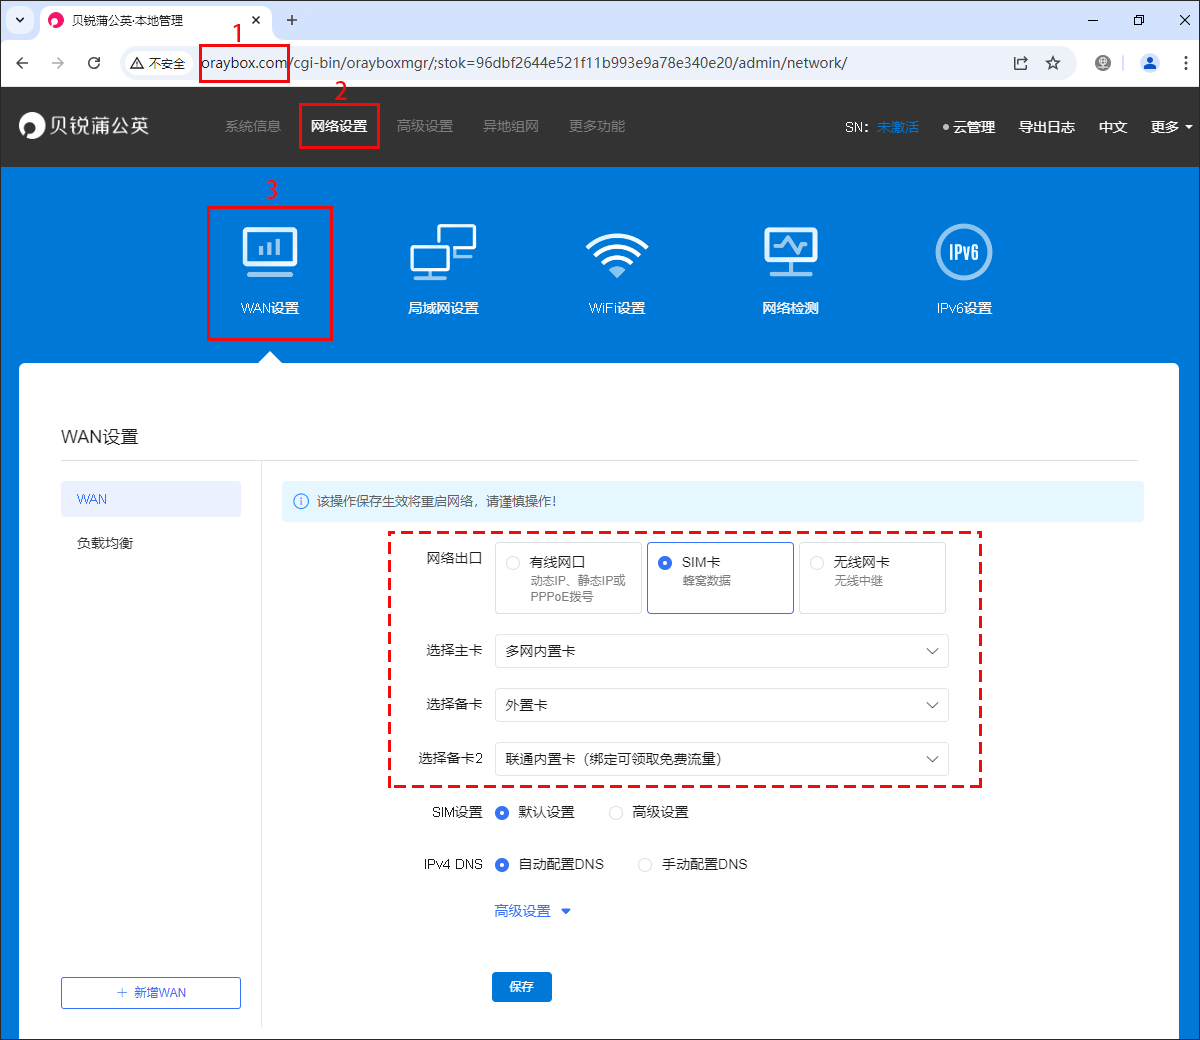
Task: Open the IPv6设置 circle icon
Action: 964,252
